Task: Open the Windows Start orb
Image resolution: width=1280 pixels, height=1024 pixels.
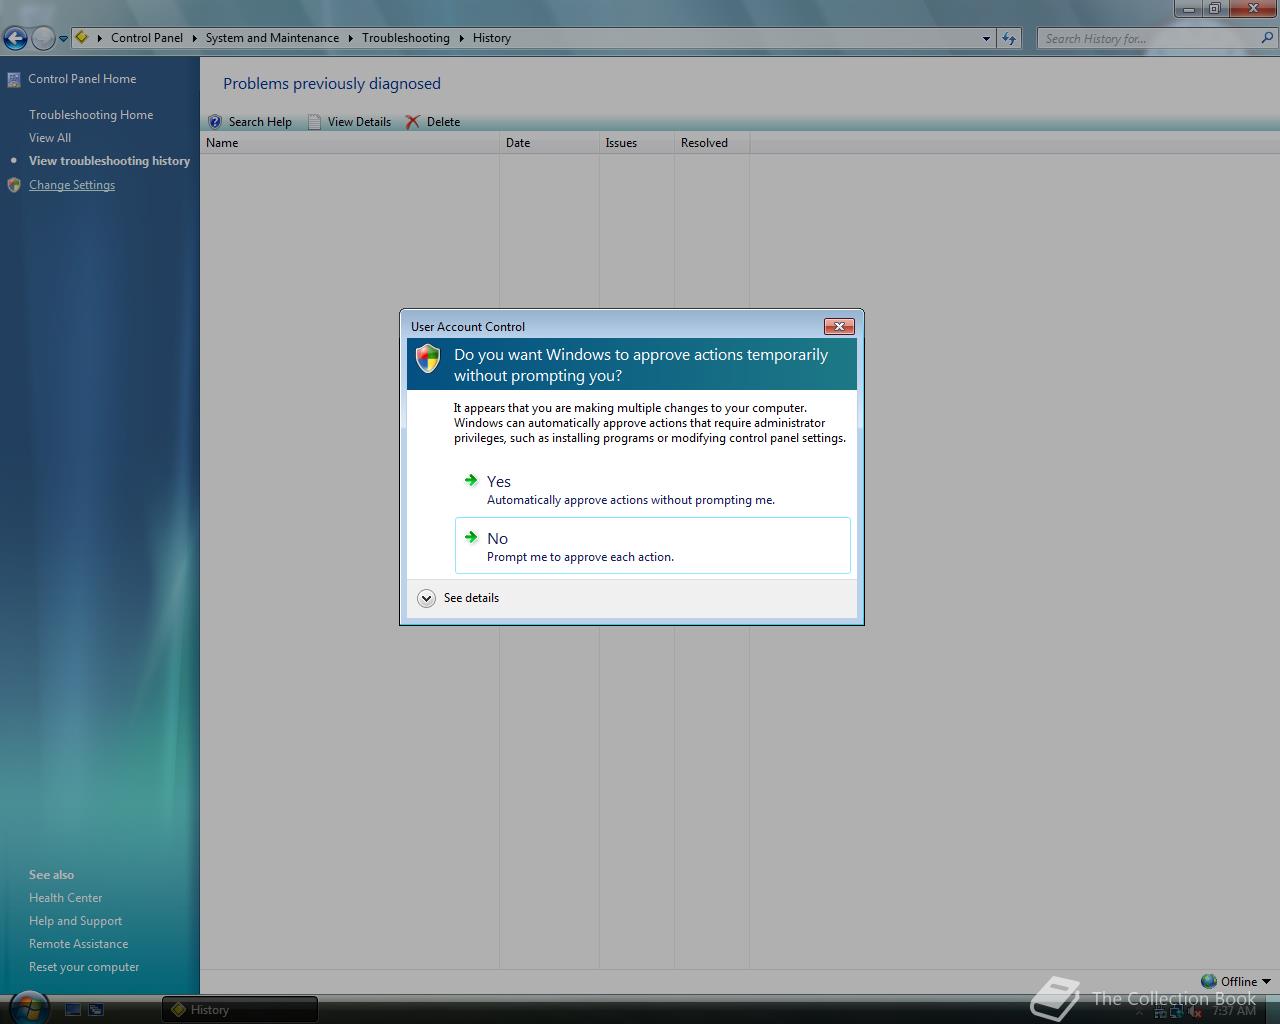Action: pyautogui.click(x=28, y=1006)
